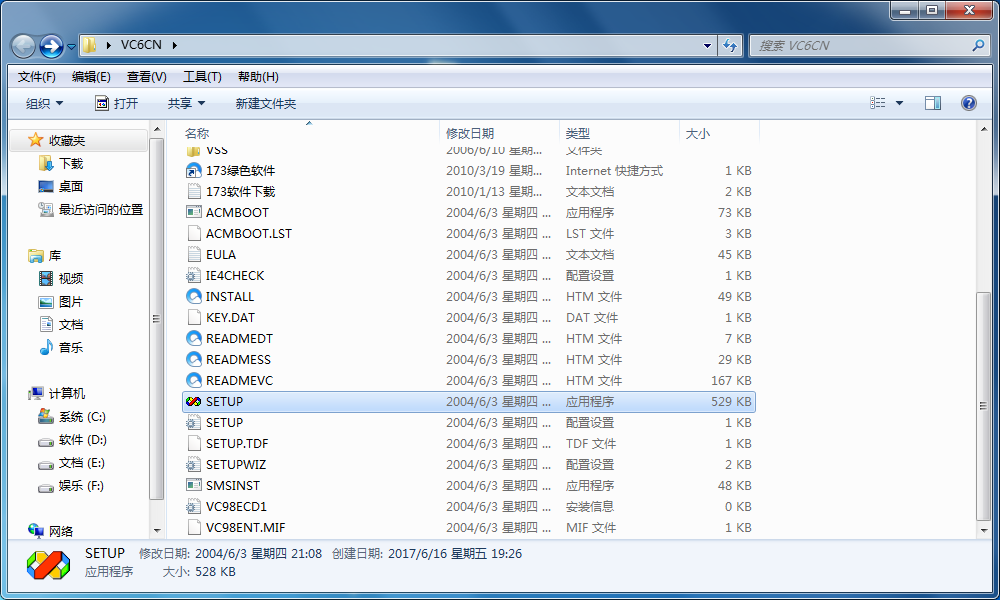The height and width of the screenshot is (600, 1000).
Task: Click the SETUP application file icon
Action: pyautogui.click(x=193, y=402)
